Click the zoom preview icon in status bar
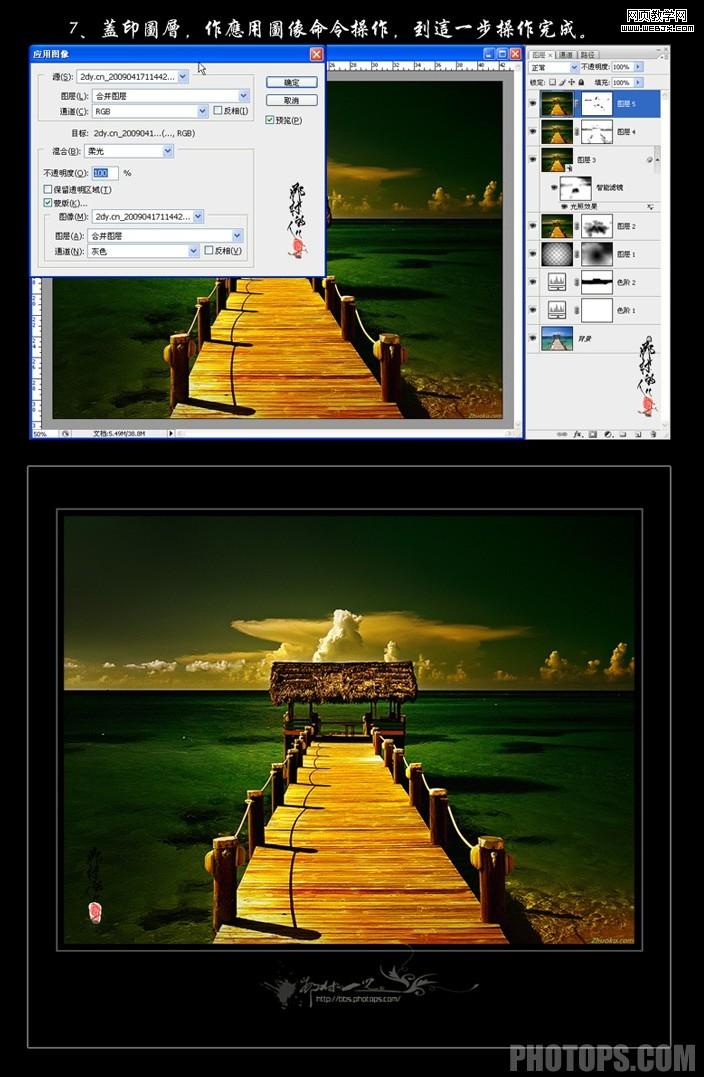This screenshot has width=704, height=1077. (x=65, y=434)
